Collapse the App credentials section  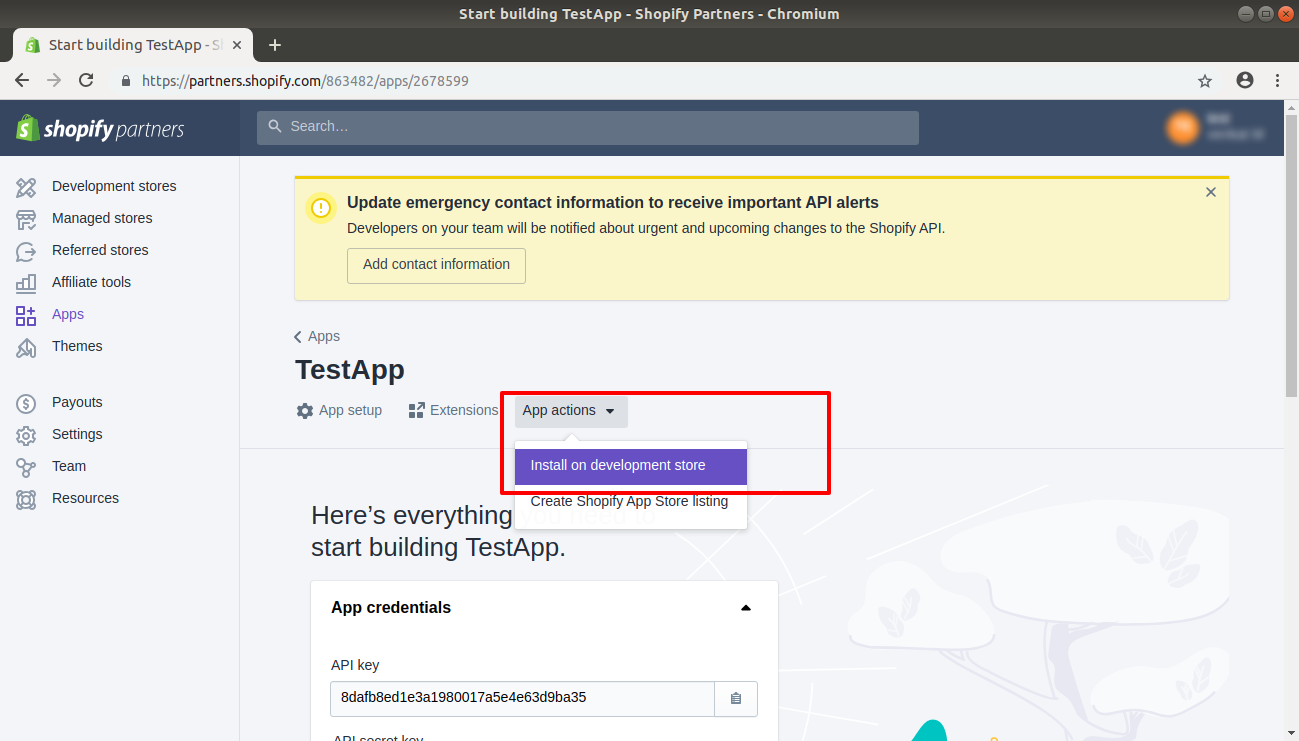pyautogui.click(x=746, y=608)
